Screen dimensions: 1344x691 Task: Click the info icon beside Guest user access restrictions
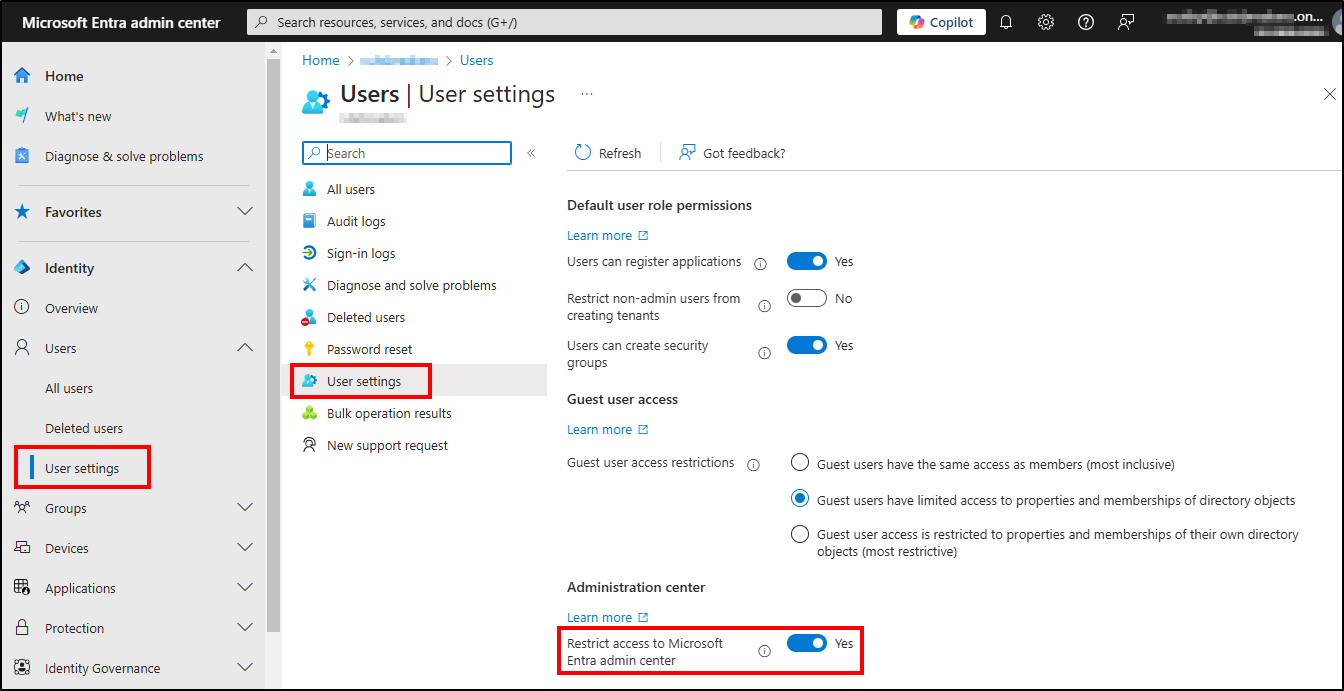[x=753, y=463]
